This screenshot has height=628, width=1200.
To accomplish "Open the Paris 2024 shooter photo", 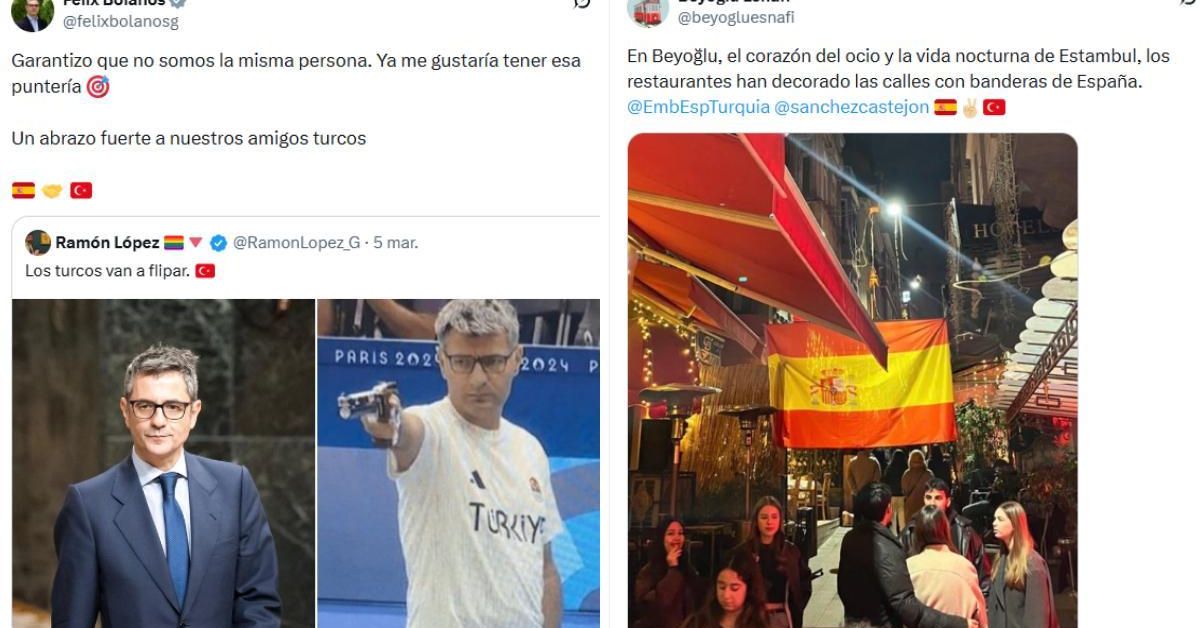I will click(459, 463).
